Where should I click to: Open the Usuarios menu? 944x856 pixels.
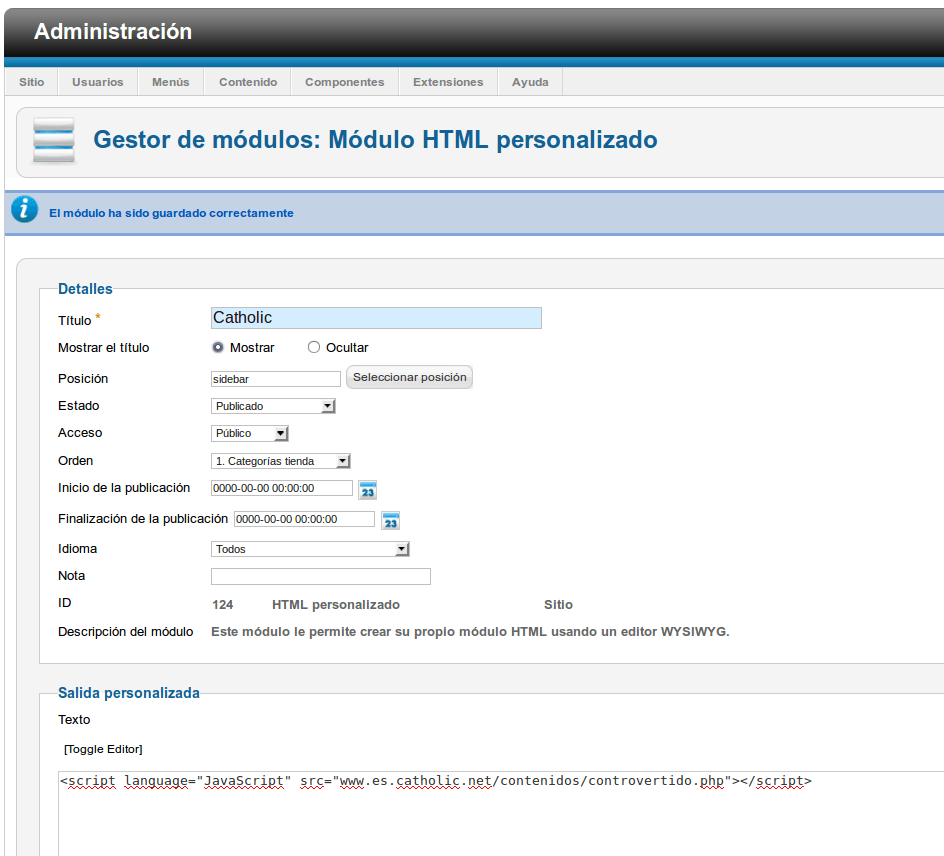click(x=98, y=82)
